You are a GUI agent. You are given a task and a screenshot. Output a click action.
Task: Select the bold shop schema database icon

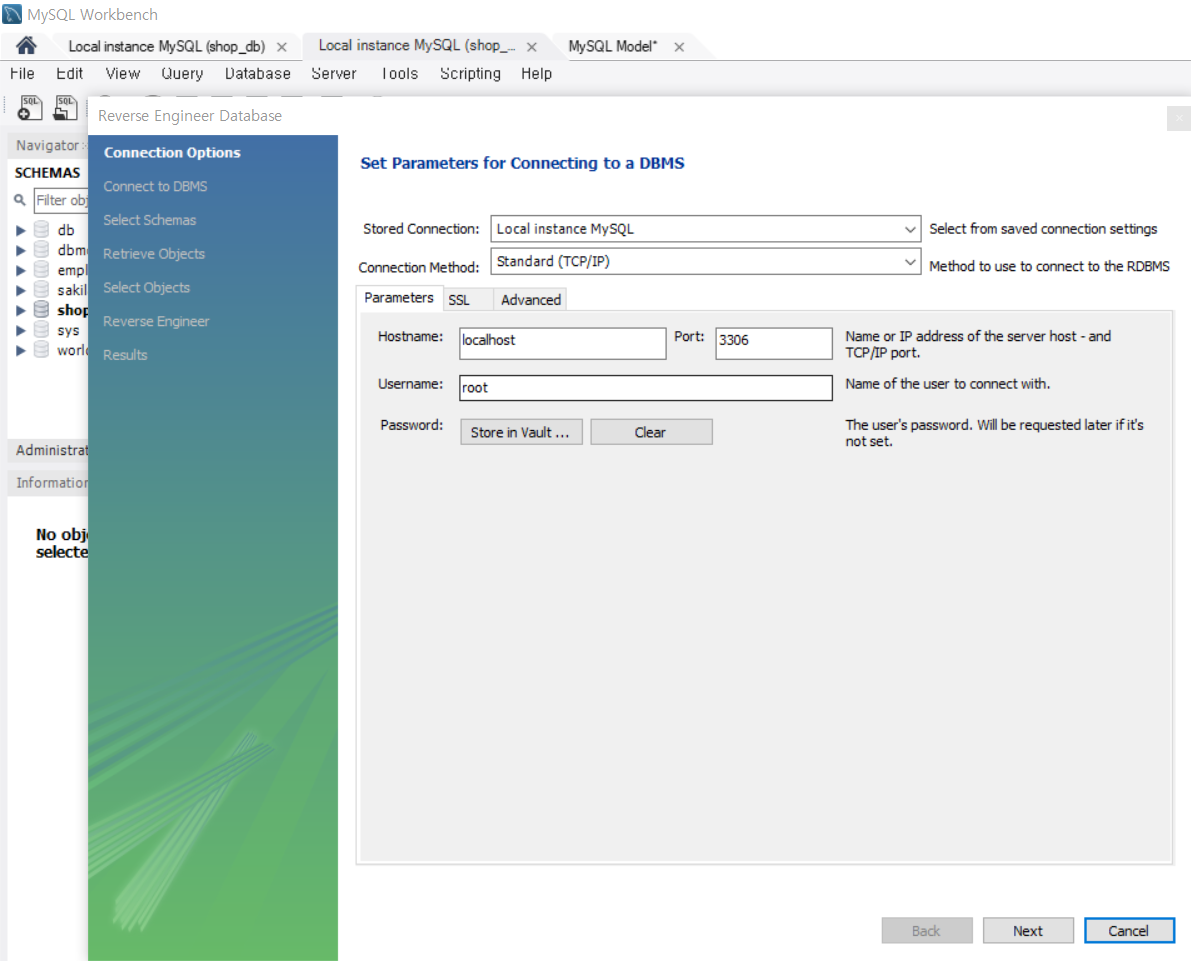coord(42,309)
